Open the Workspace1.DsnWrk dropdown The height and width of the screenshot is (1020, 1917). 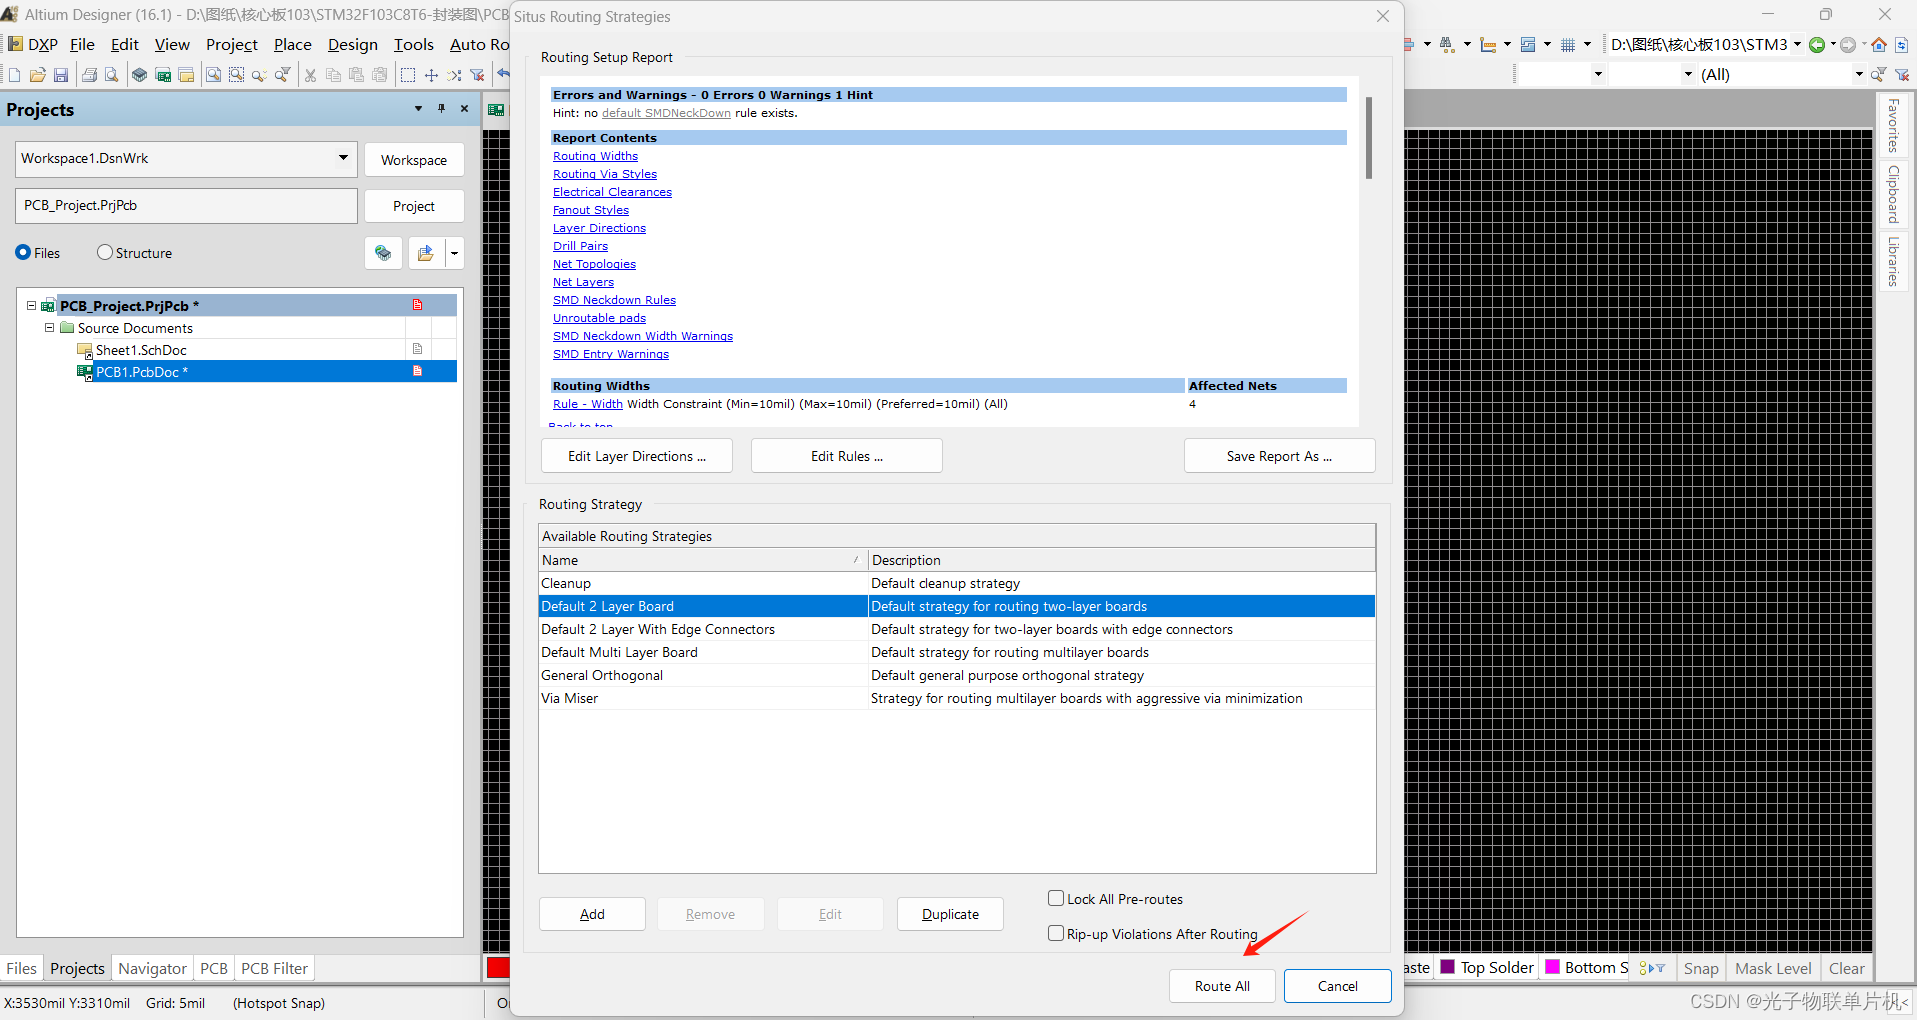(x=343, y=158)
